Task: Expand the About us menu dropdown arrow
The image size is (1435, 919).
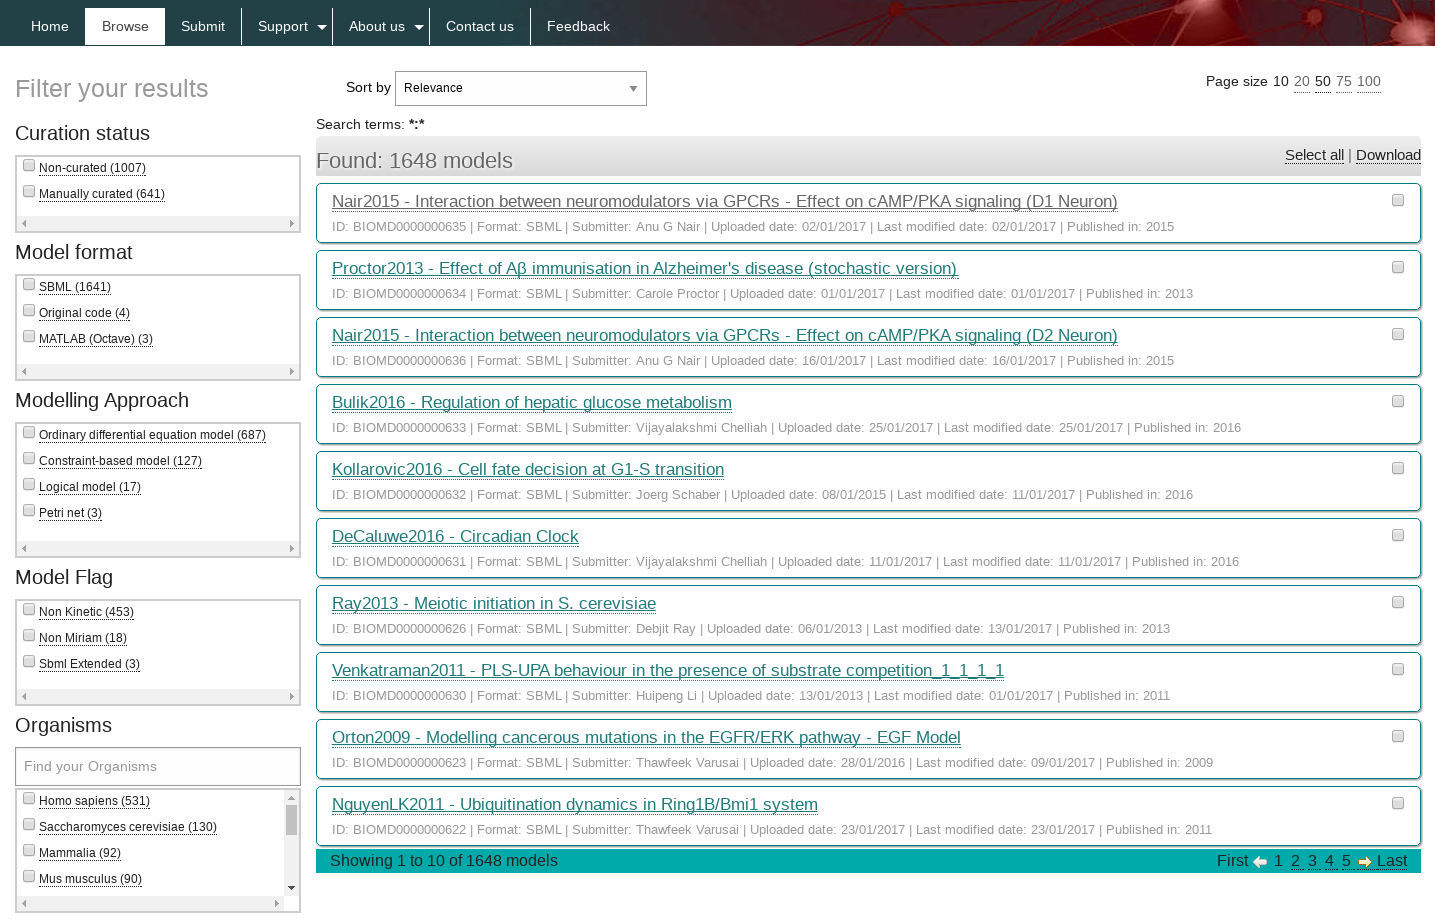Action: (x=419, y=27)
